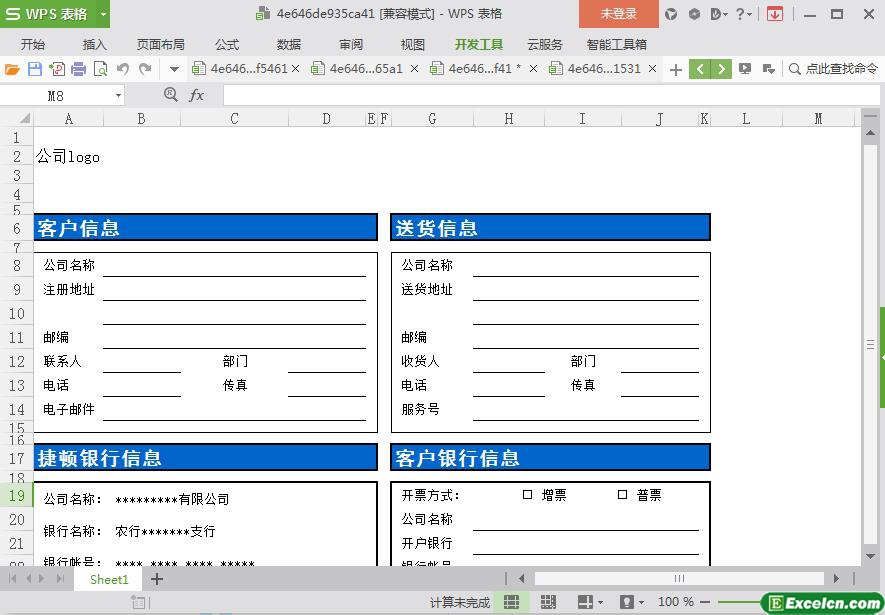The image size is (885, 615).
Task: Click the Undo arrow icon
Action: [123, 69]
